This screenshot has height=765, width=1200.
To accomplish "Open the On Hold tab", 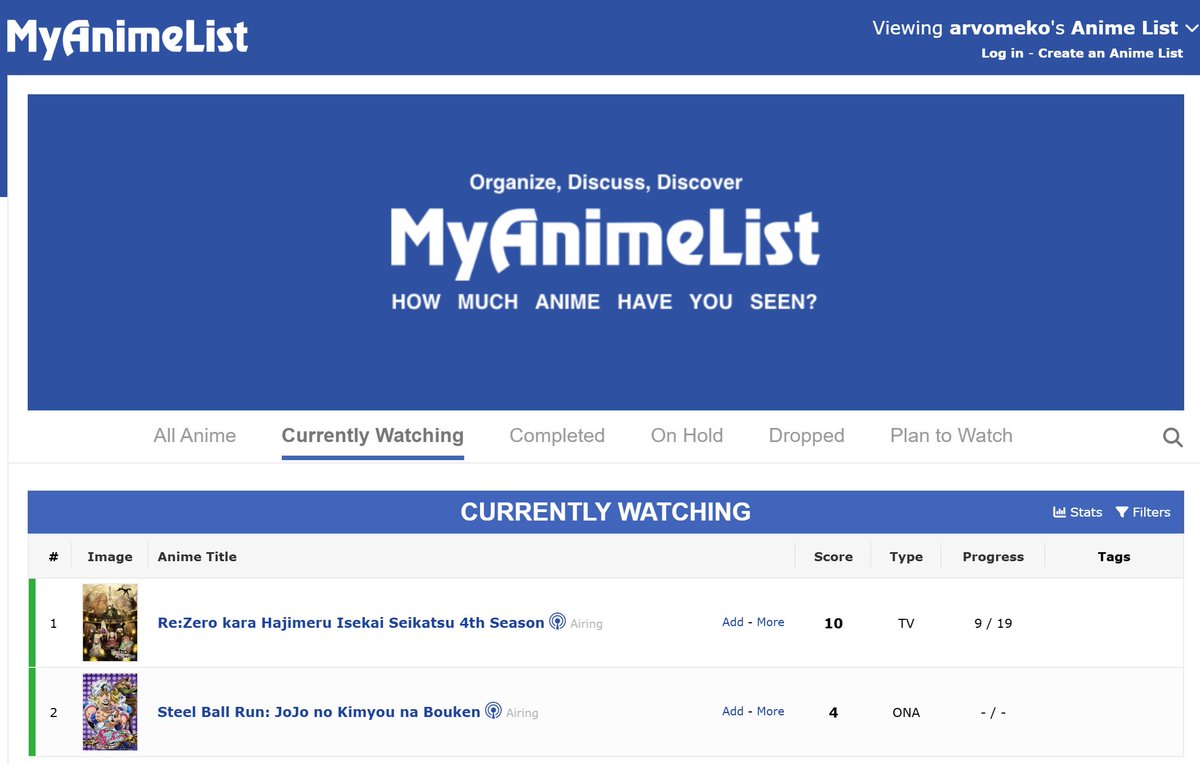I will click(x=687, y=436).
